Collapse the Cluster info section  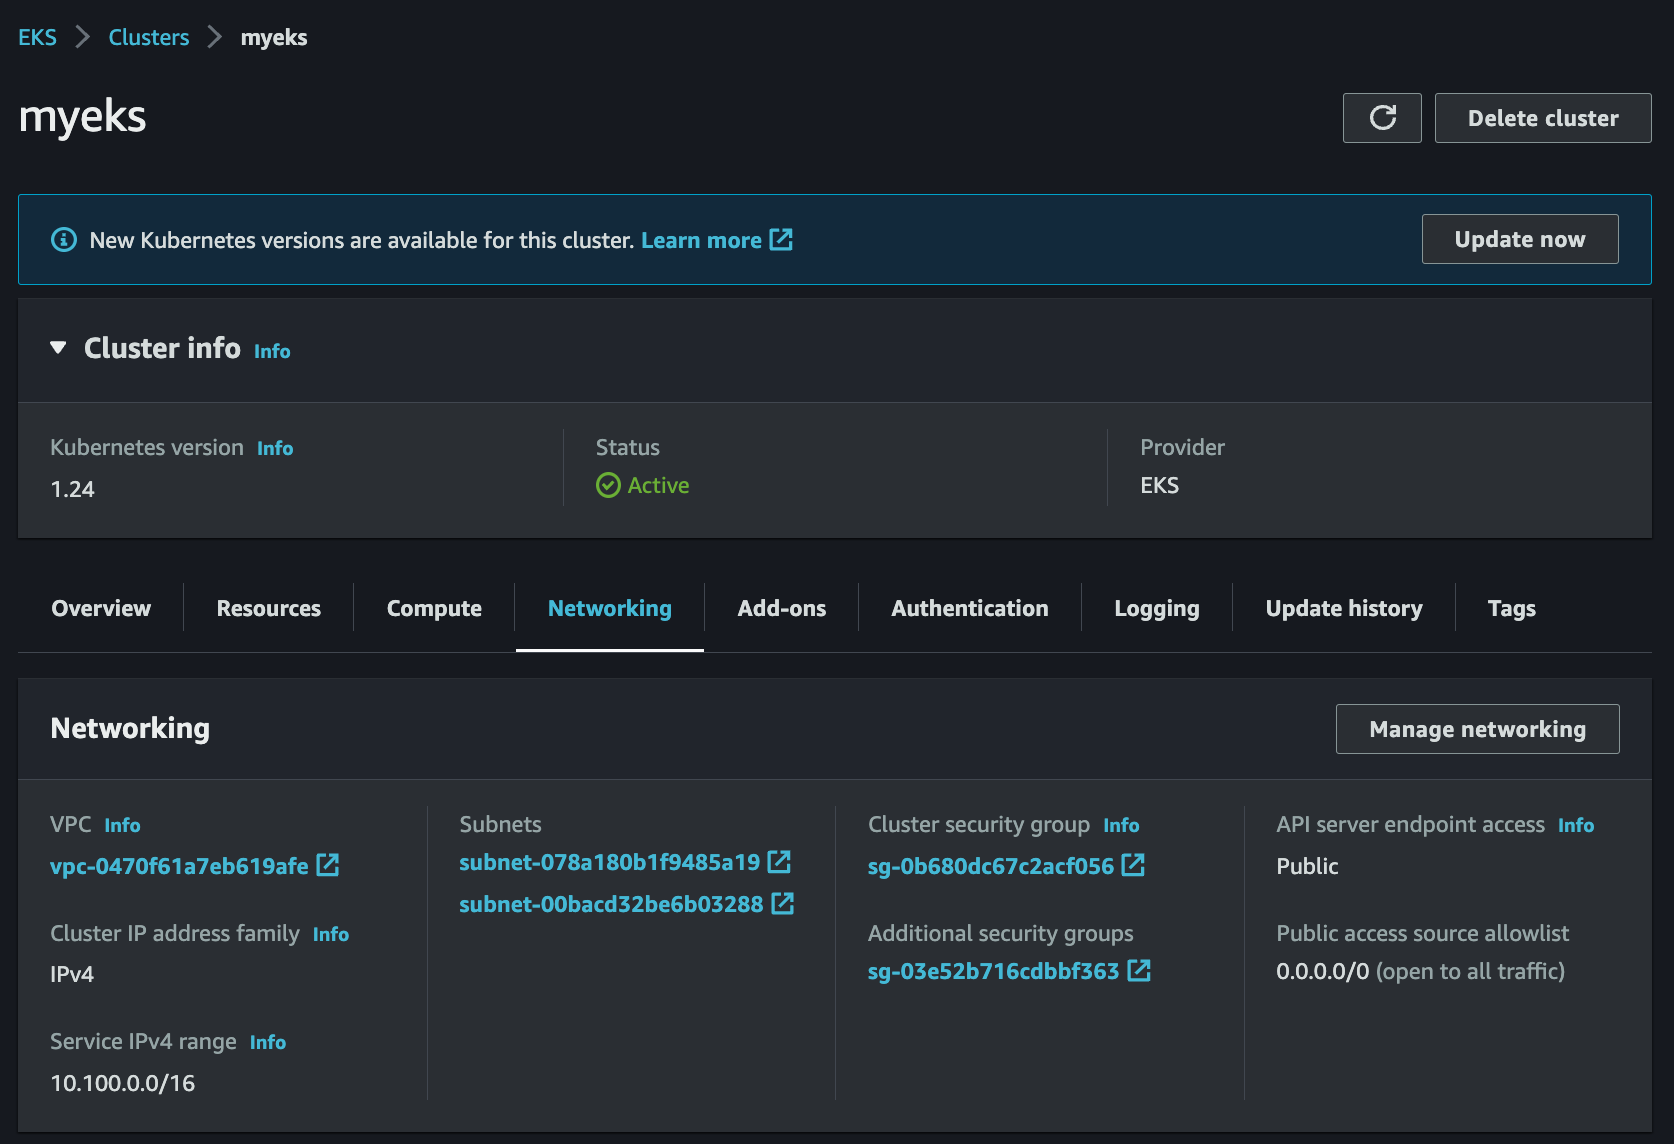coord(58,348)
